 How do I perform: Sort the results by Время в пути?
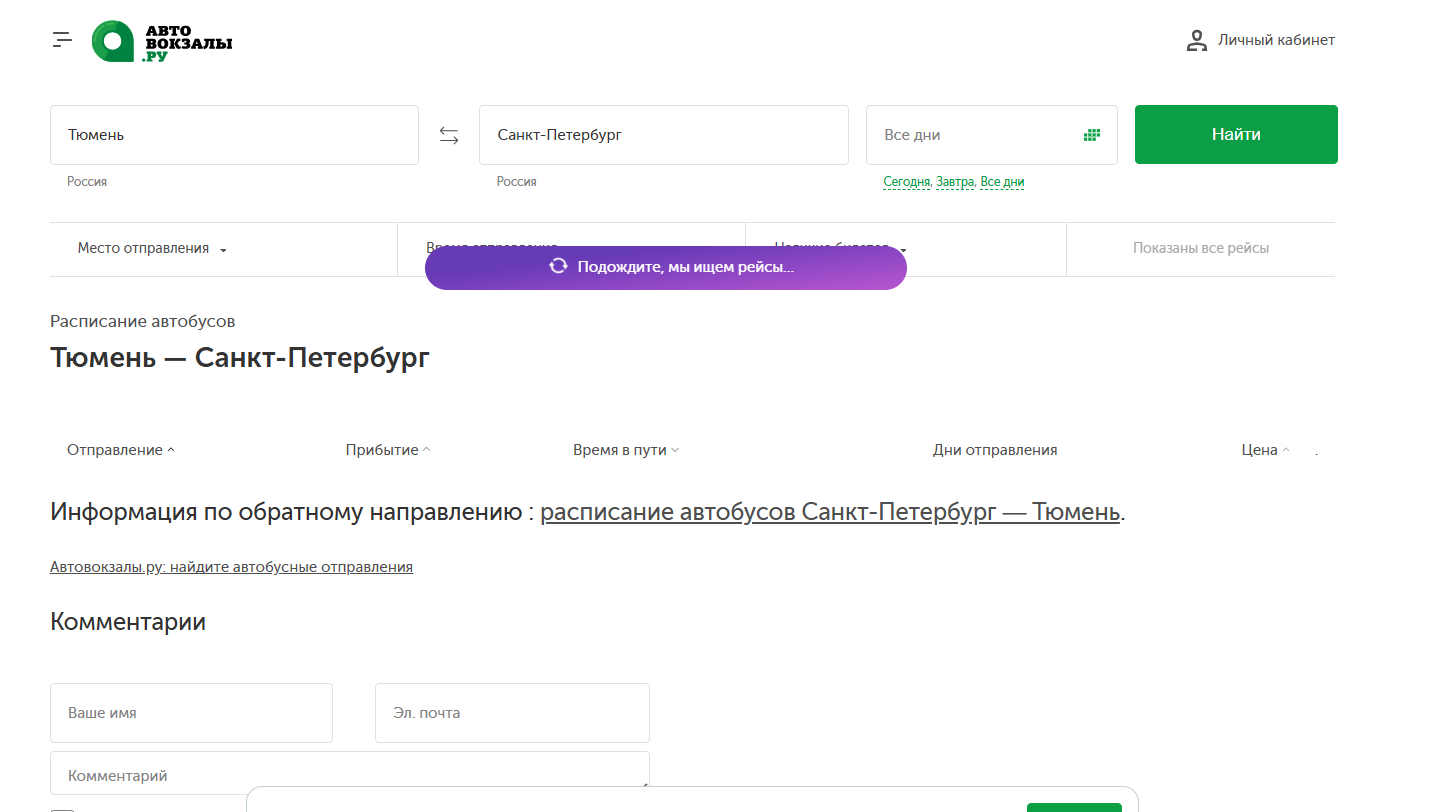click(x=626, y=450)
